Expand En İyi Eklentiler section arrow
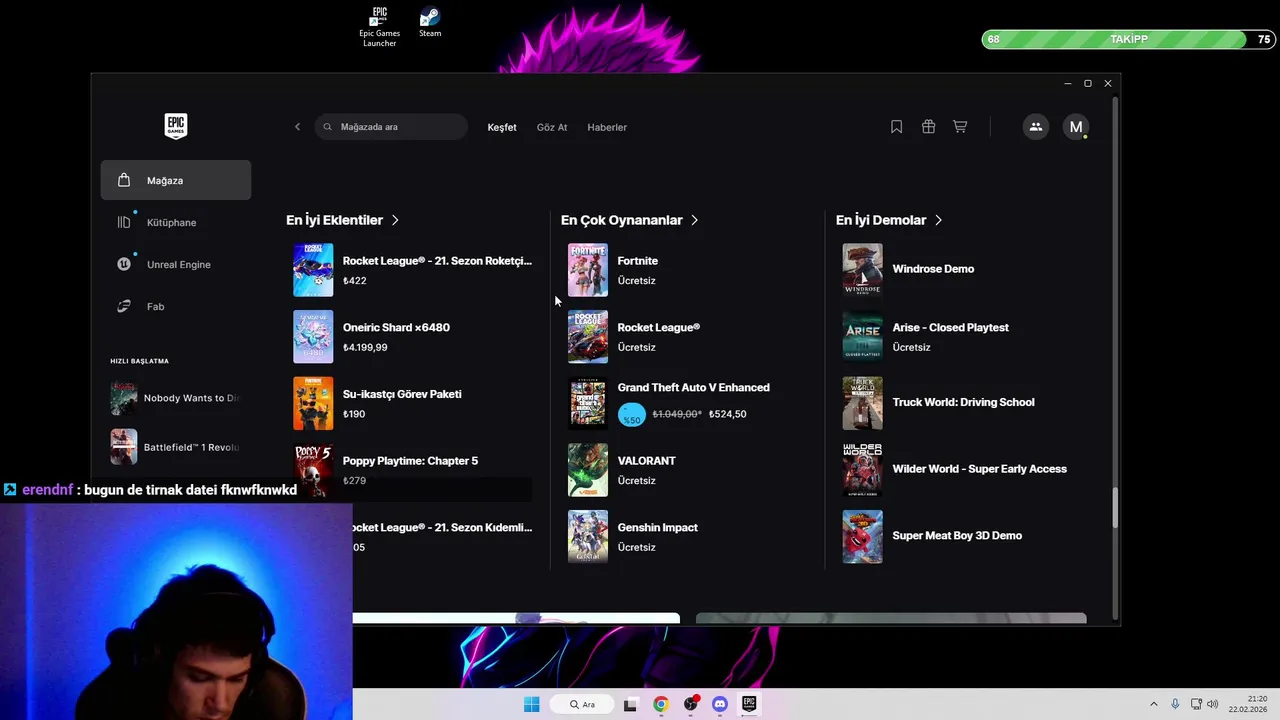Viewport: 1280px width, 720px height. pos(395,220)
